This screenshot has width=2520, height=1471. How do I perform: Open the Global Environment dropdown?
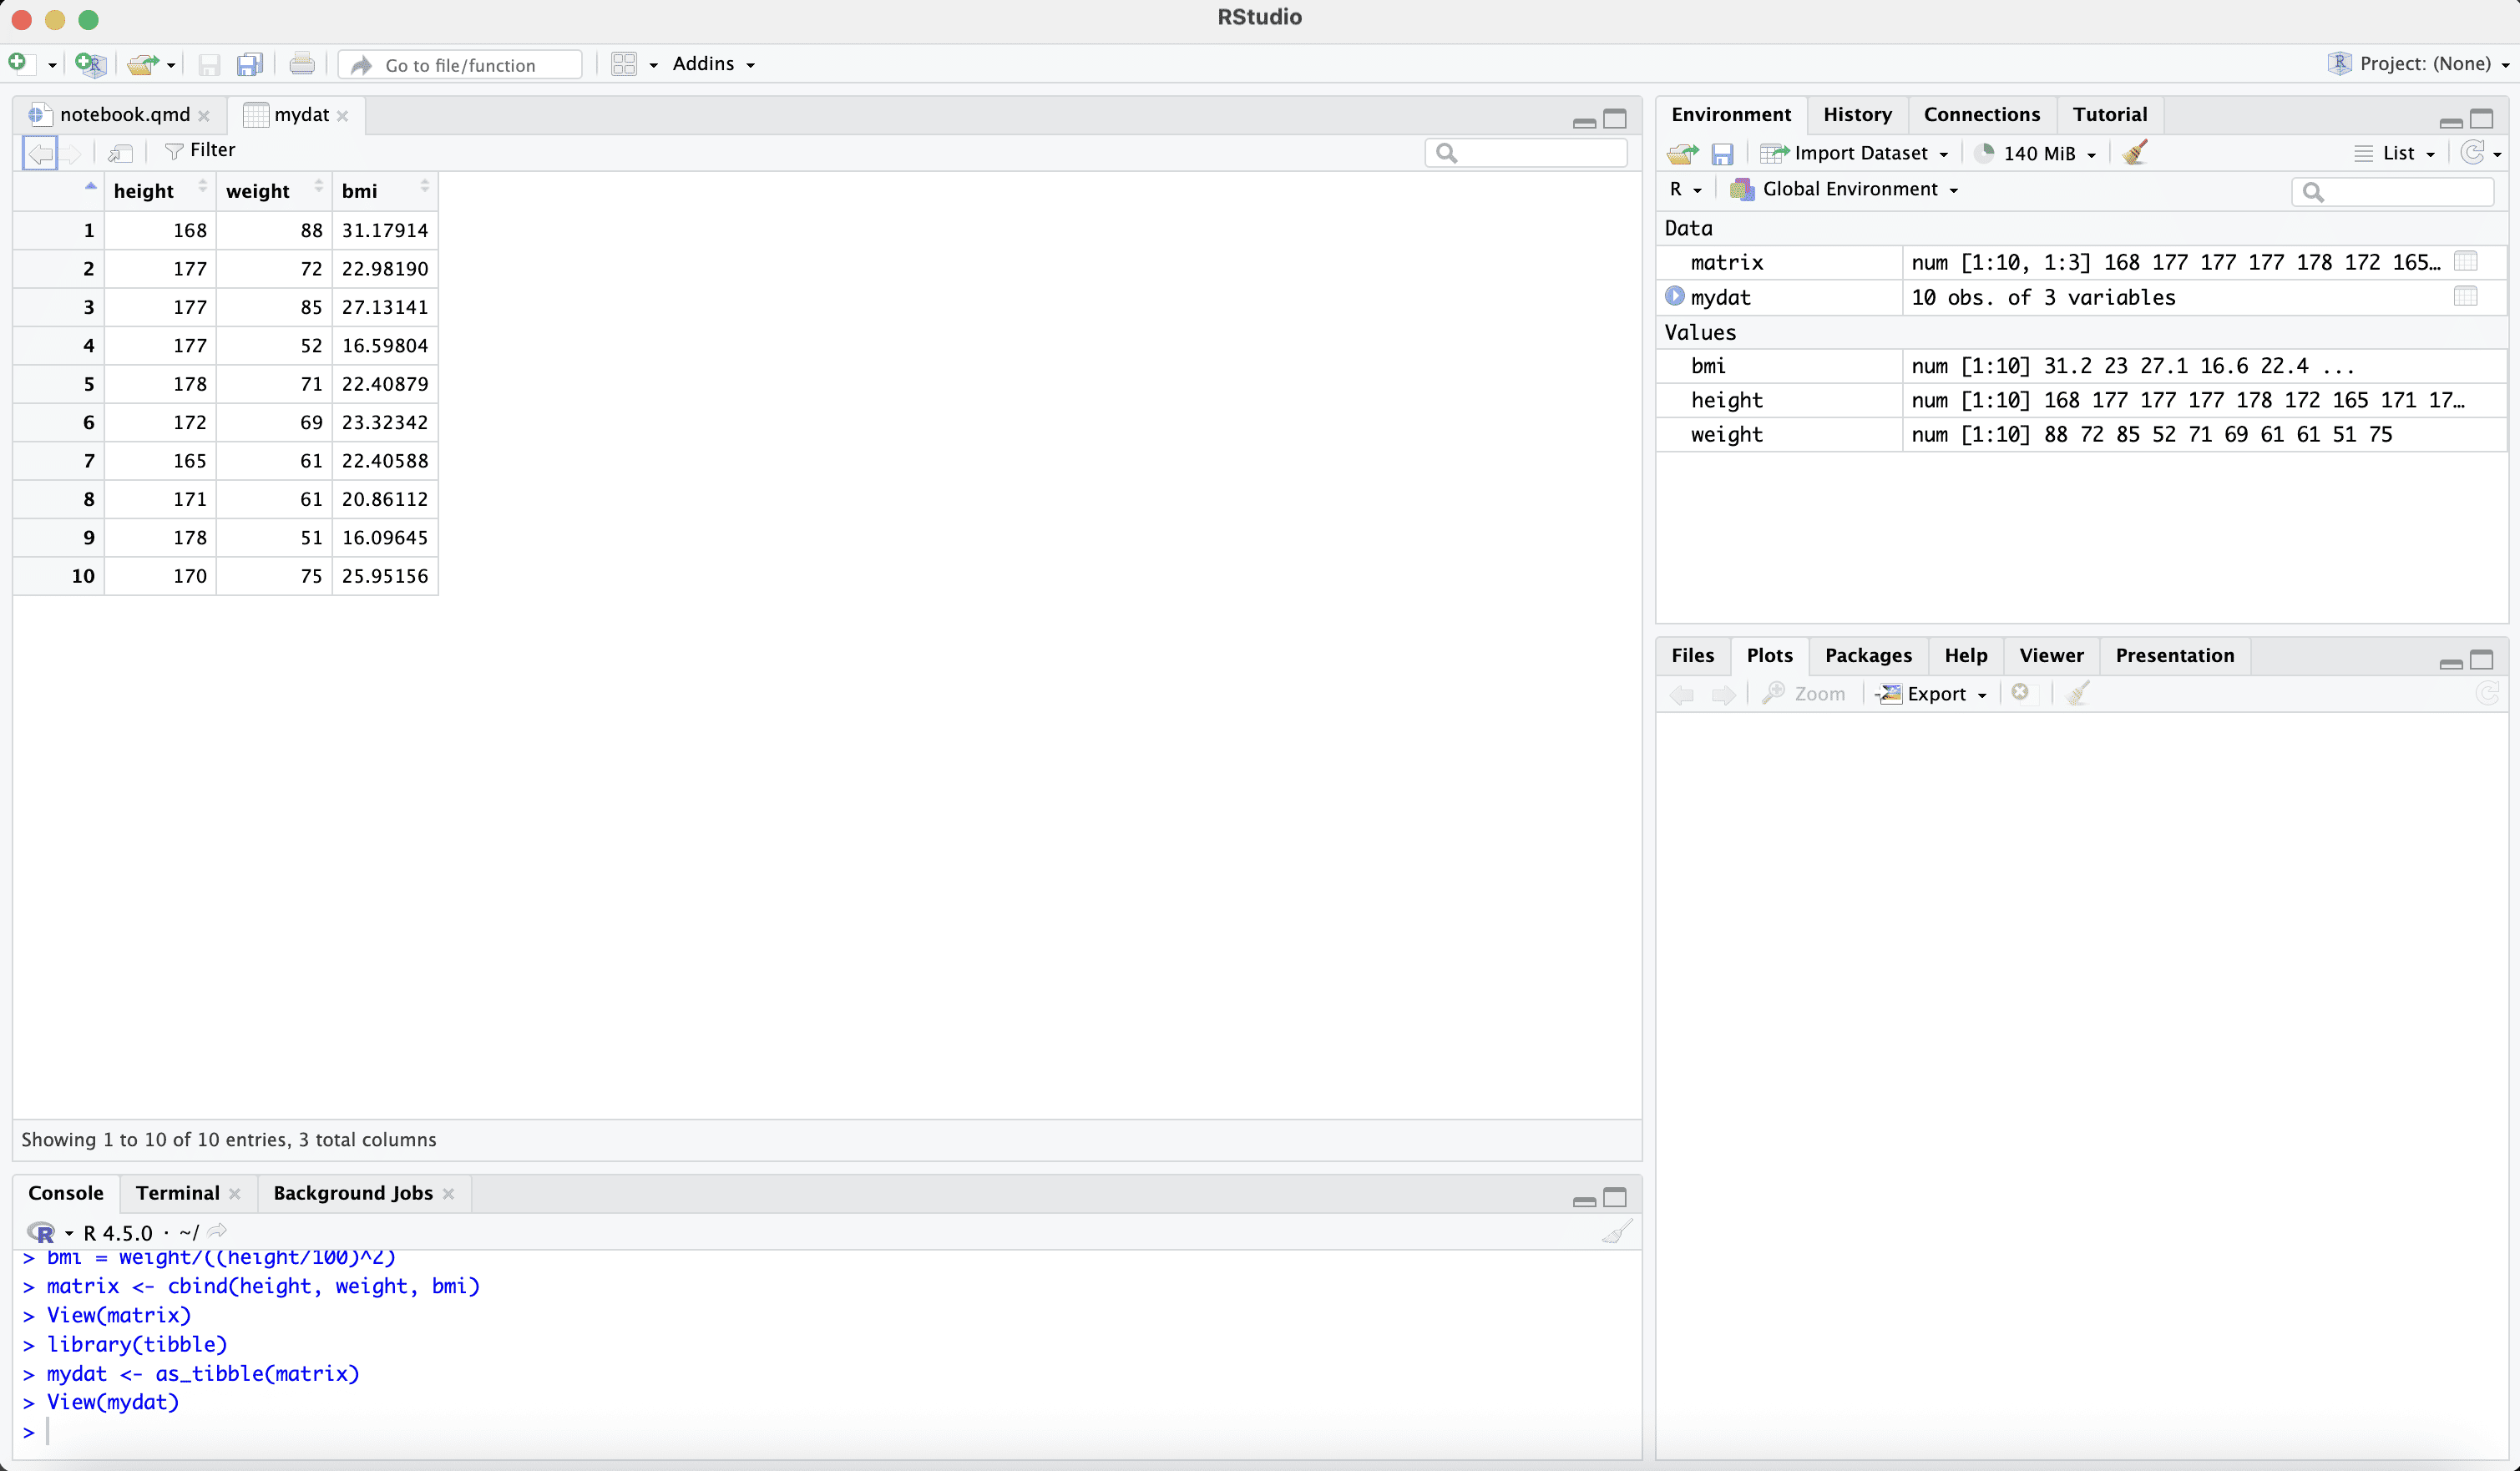(1858, 189)
